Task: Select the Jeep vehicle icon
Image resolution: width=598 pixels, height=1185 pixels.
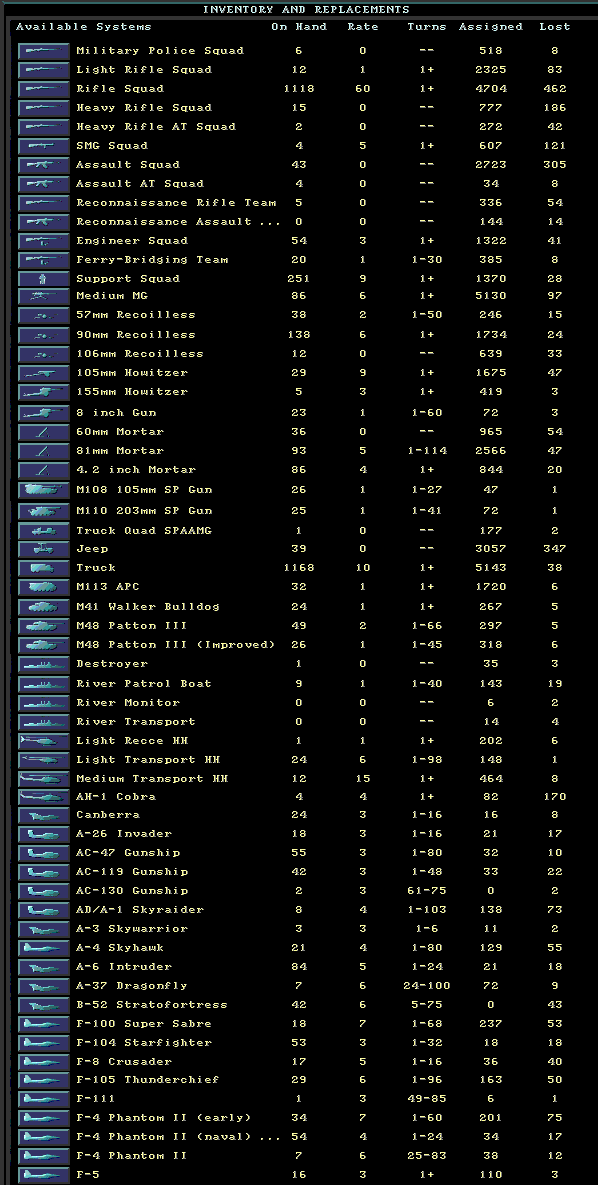Action: pyautogui.click(x=44, y=549)
